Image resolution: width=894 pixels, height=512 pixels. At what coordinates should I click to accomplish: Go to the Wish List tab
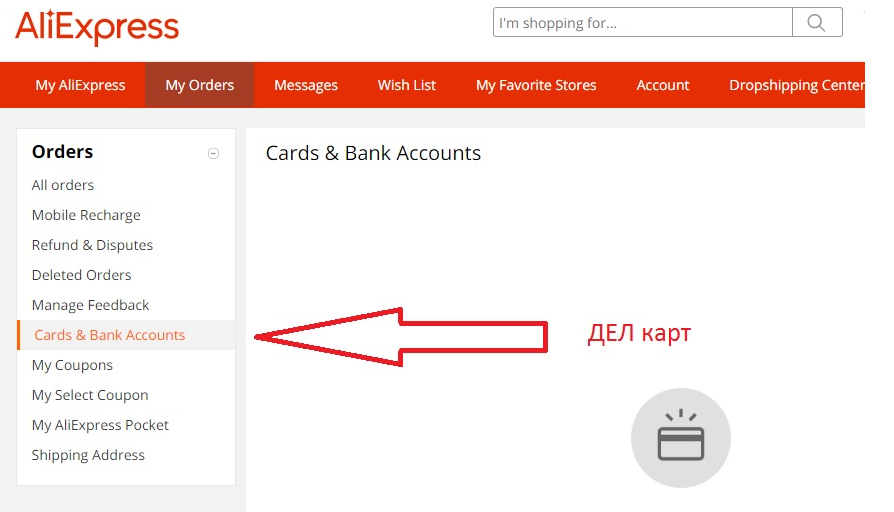[x=407, y=85]
